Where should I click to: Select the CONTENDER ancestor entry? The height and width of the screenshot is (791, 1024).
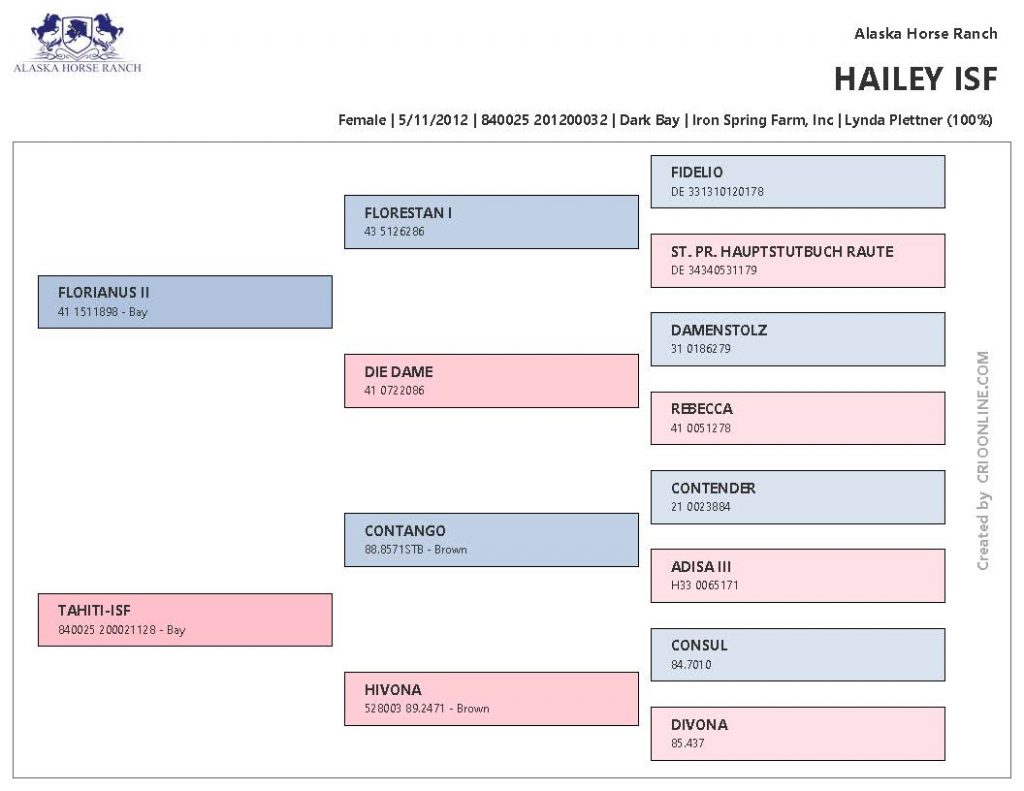click(x=797, y=497)
